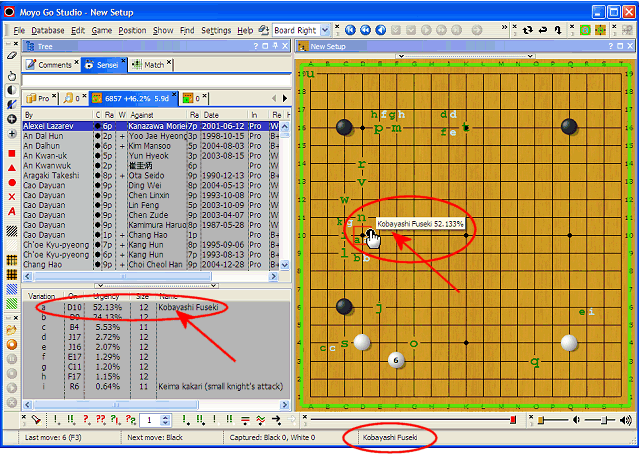The width and height of the screenshot is (639, 454).
Task: Open the Position menu
Action: [x=132, y=31]
